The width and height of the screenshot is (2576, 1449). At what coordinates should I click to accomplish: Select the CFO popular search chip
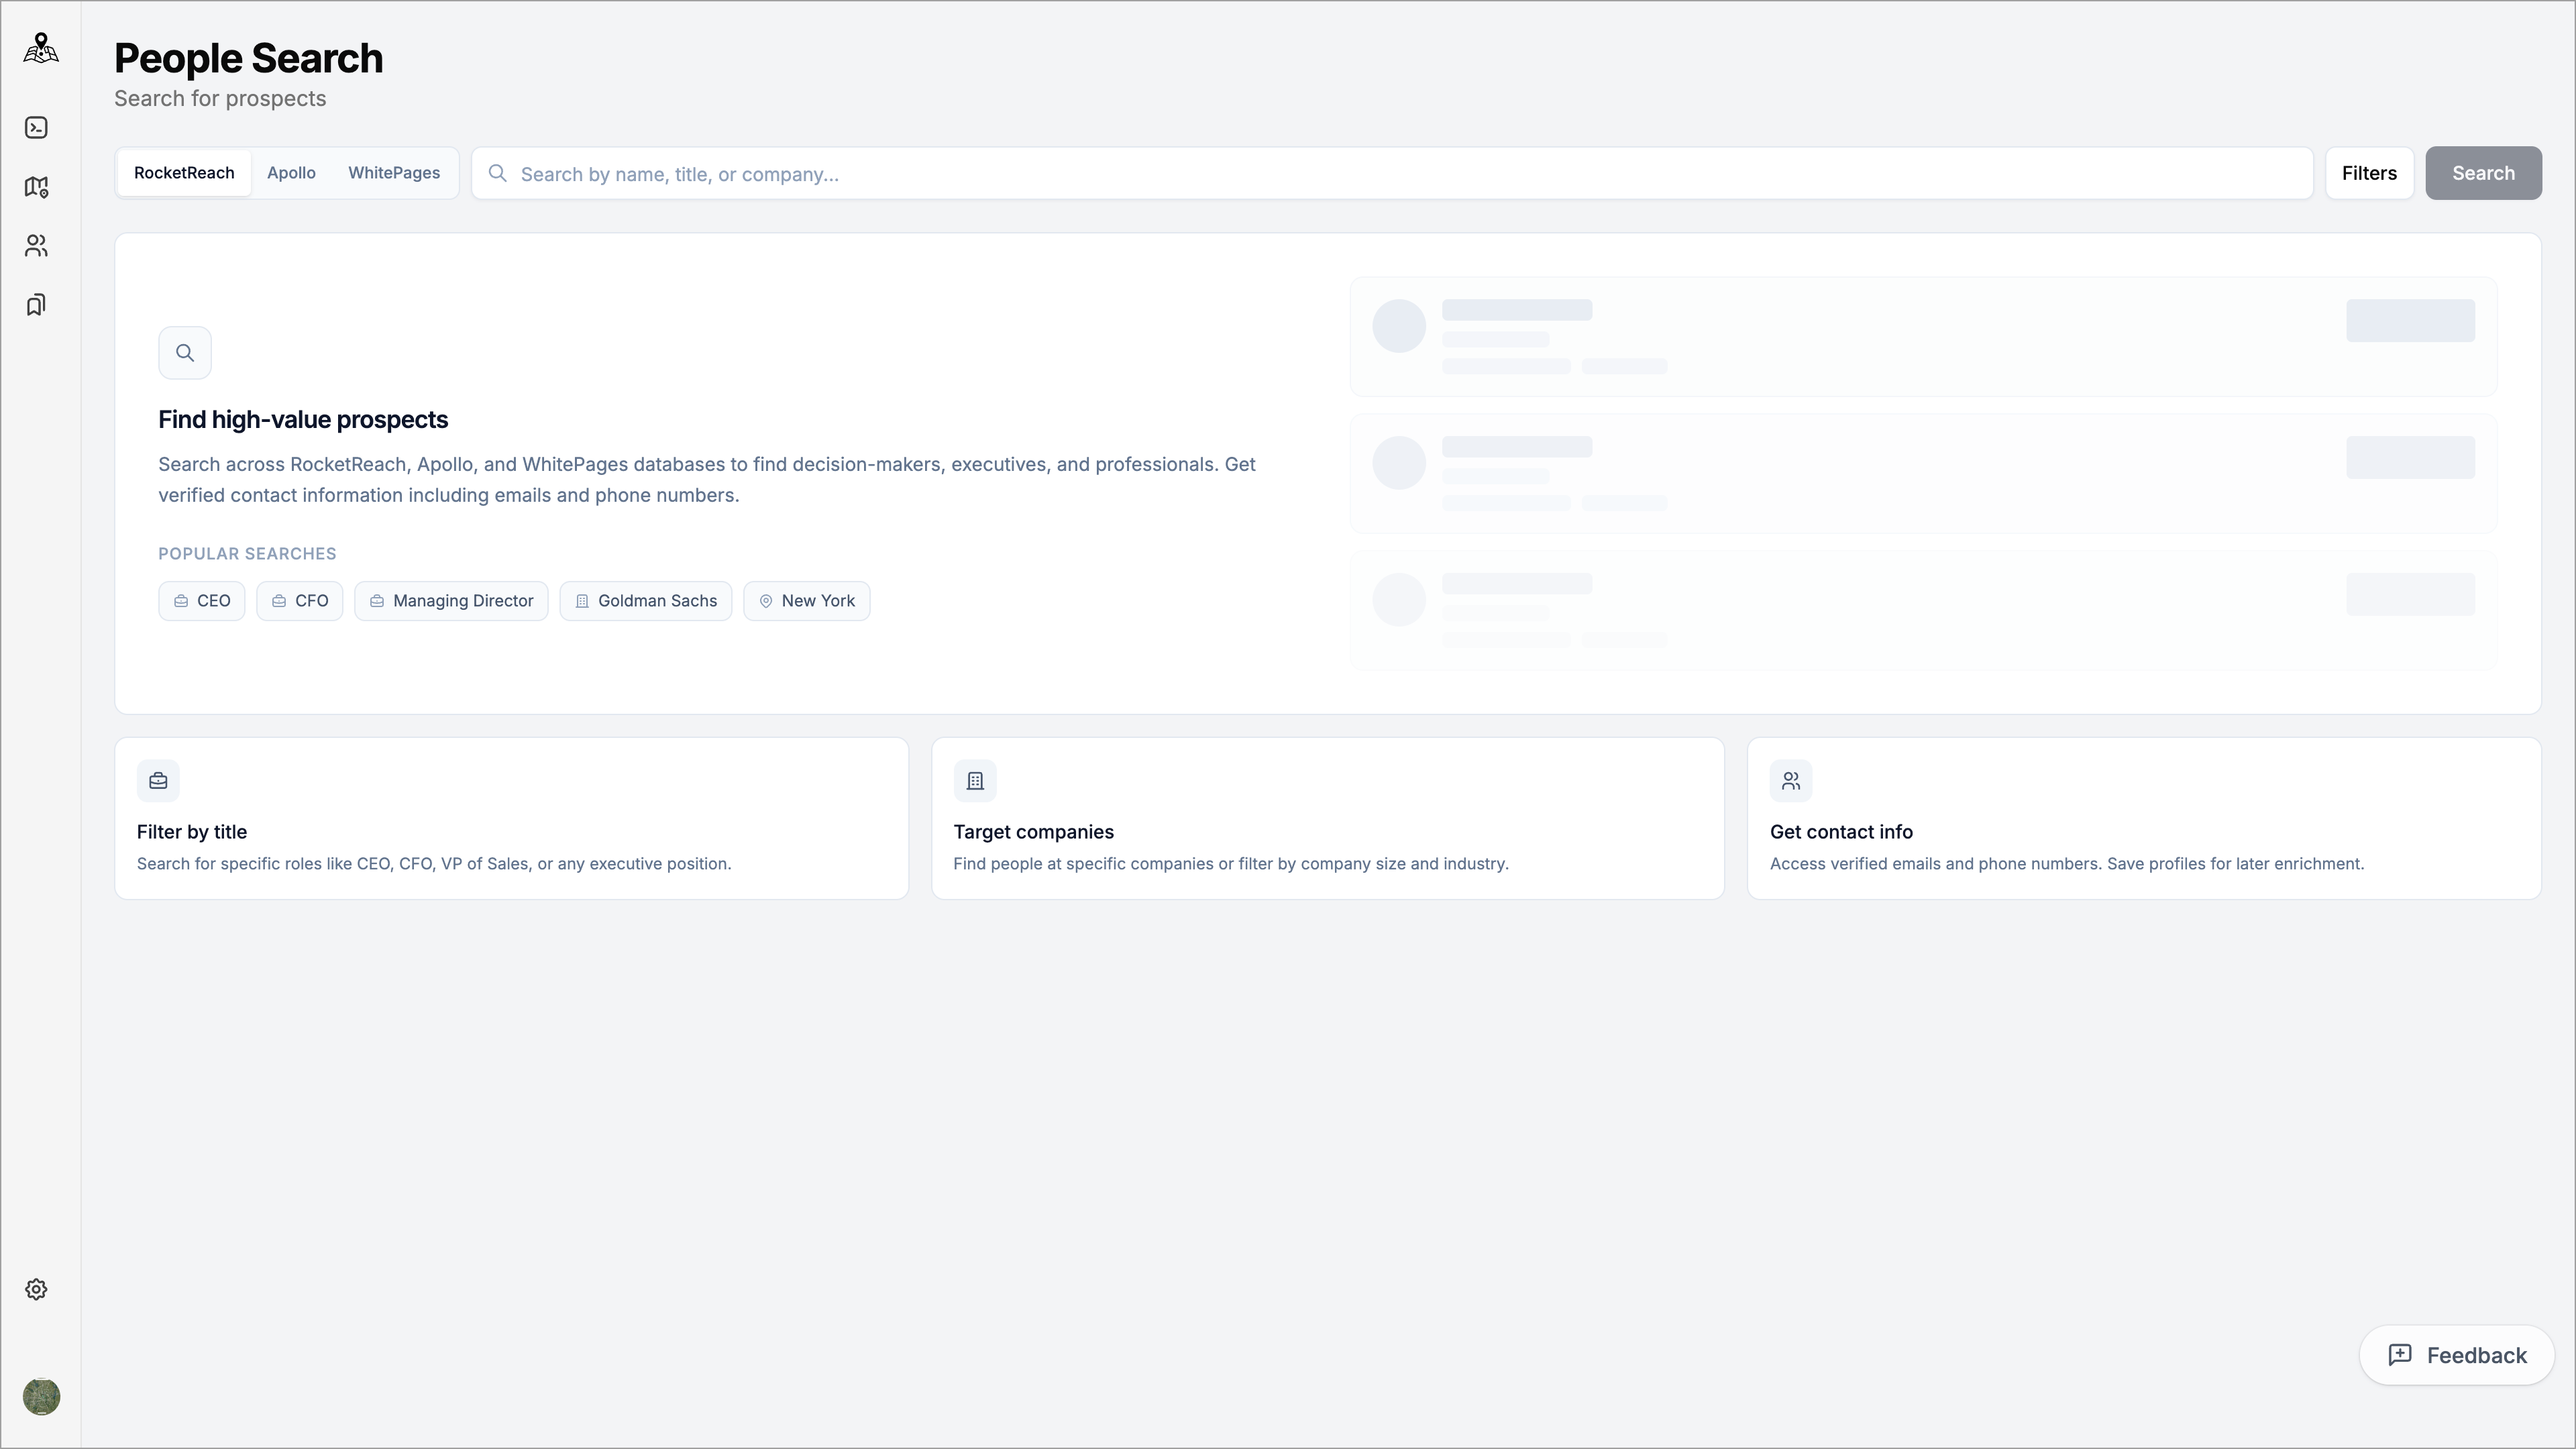click(300, 601)
